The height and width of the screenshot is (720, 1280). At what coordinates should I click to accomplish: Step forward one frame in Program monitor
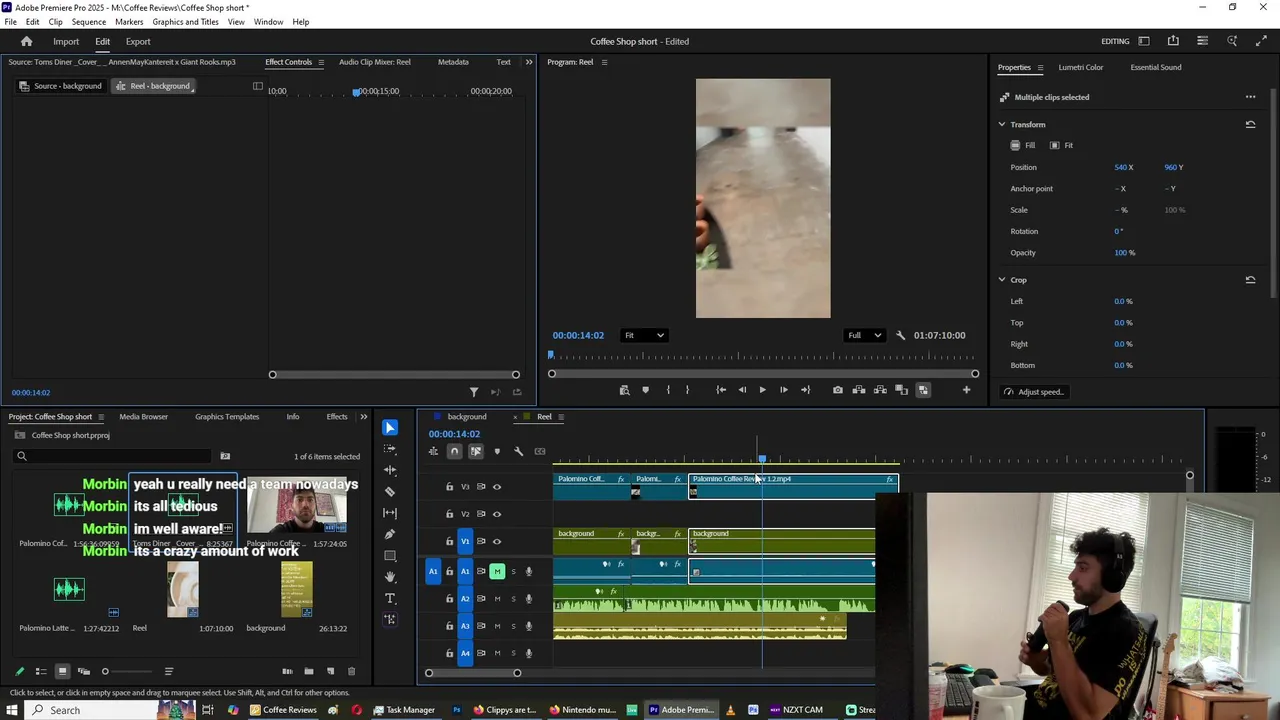click(783, 390)
